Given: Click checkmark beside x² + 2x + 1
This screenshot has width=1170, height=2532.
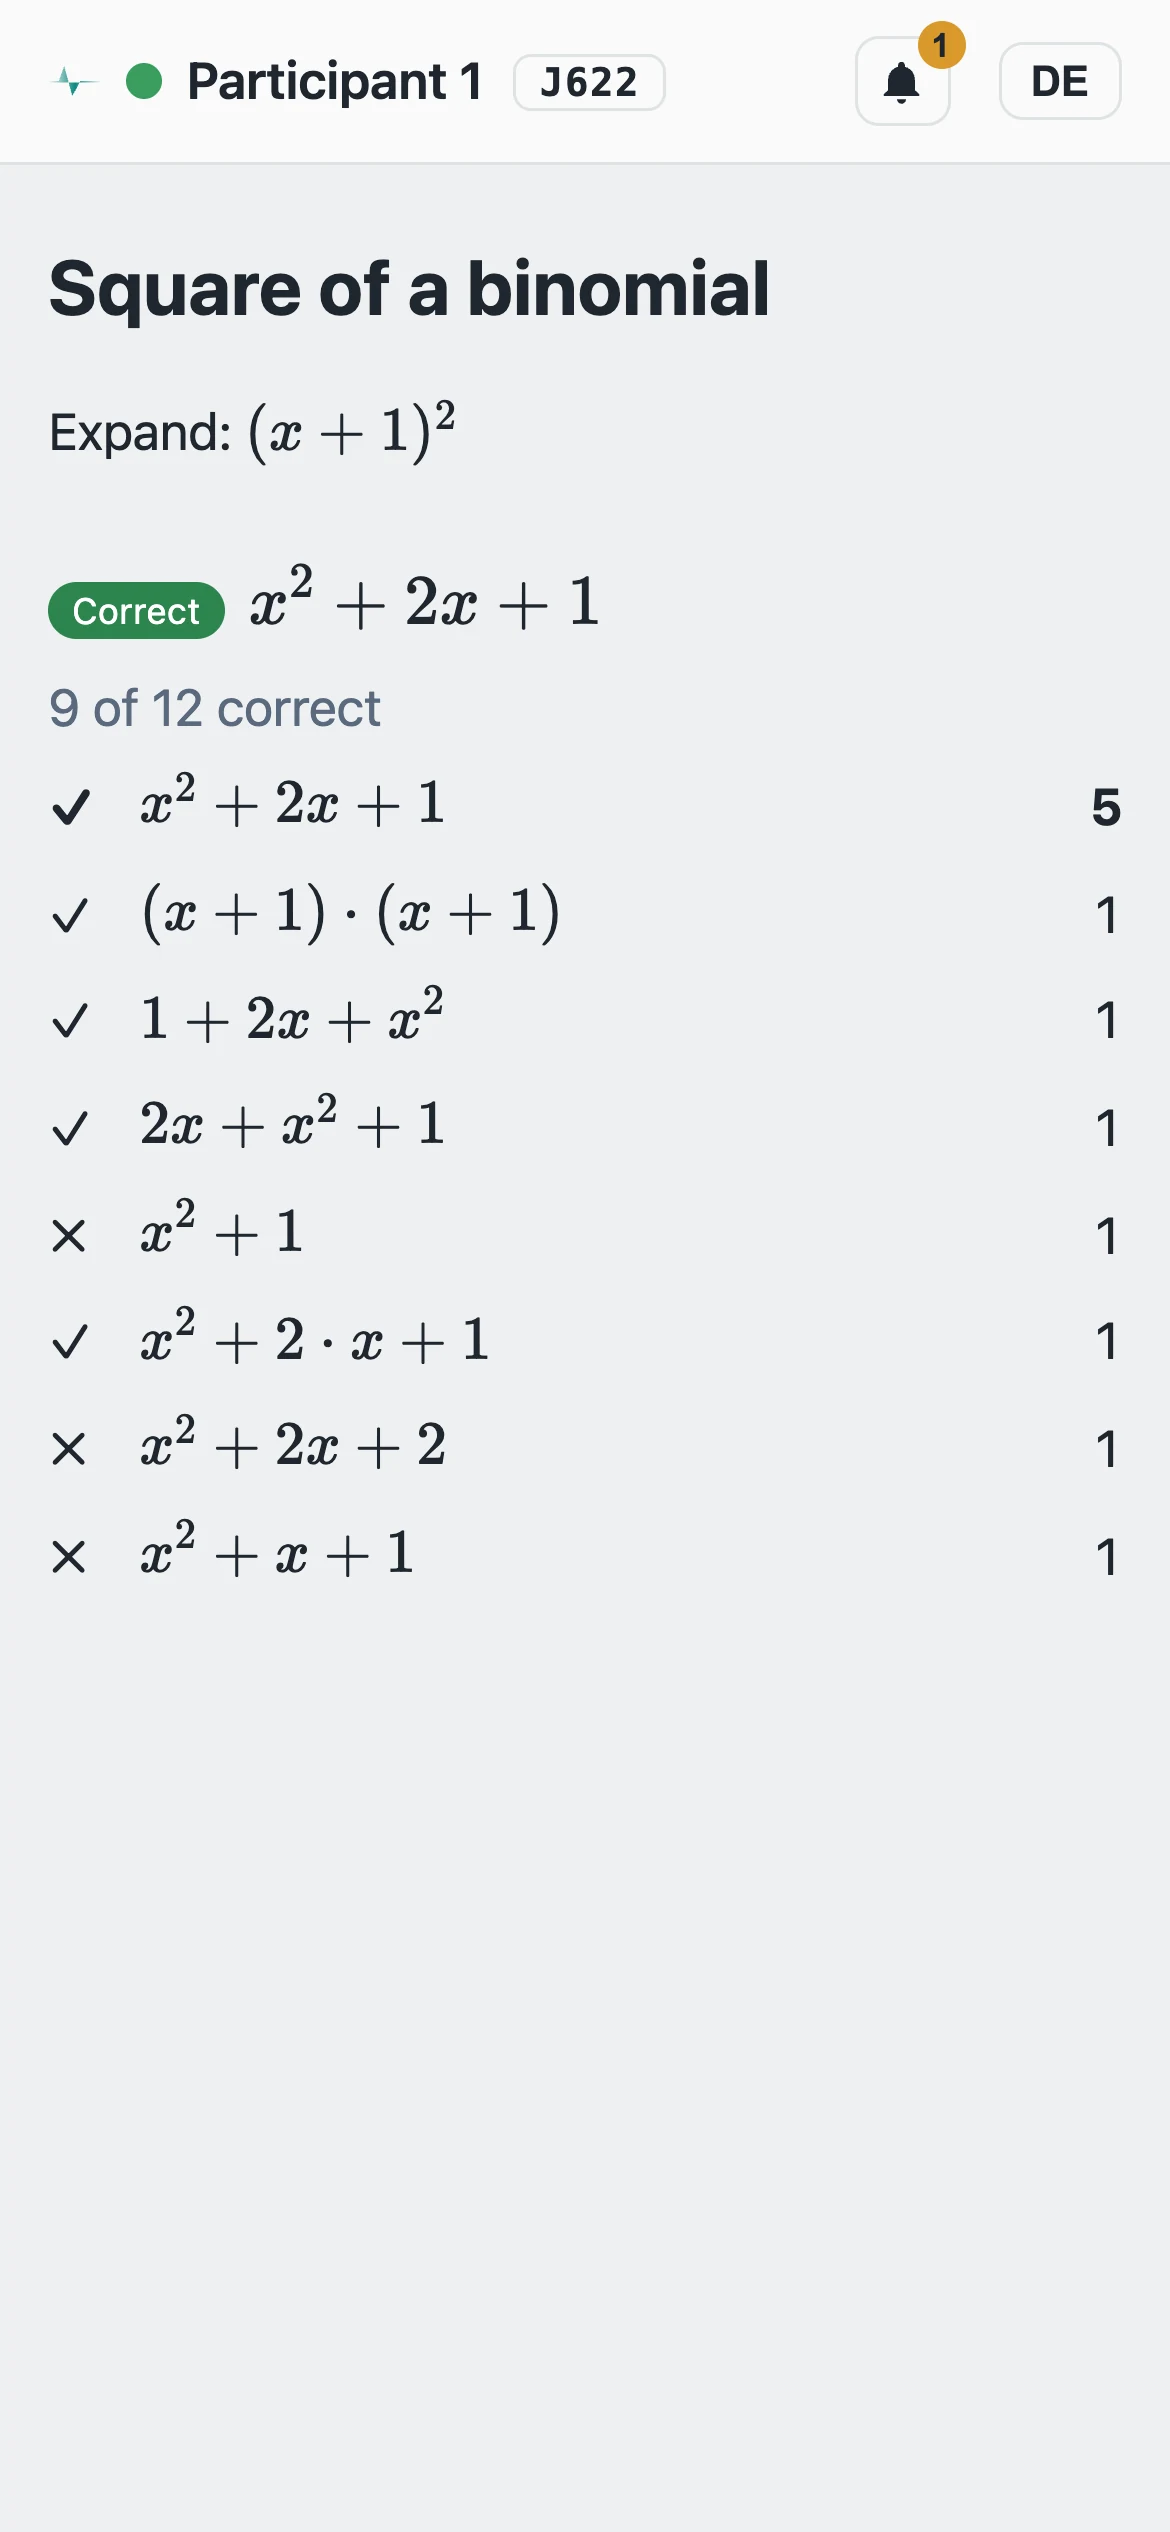Looking at the screenshot, I should pos(71,806).
